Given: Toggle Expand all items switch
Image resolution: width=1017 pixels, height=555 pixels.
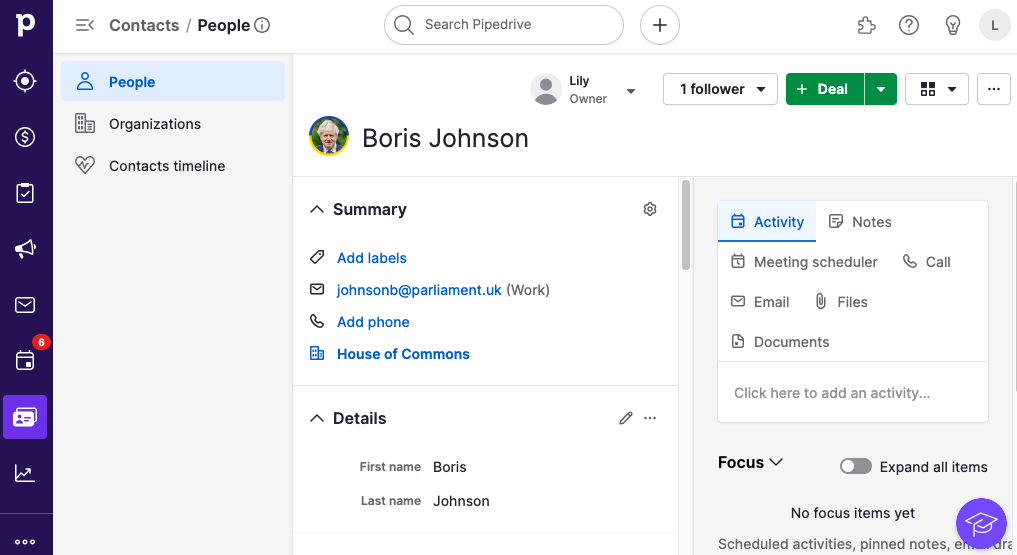Looking at the screenshot, I should coord(855,466).
